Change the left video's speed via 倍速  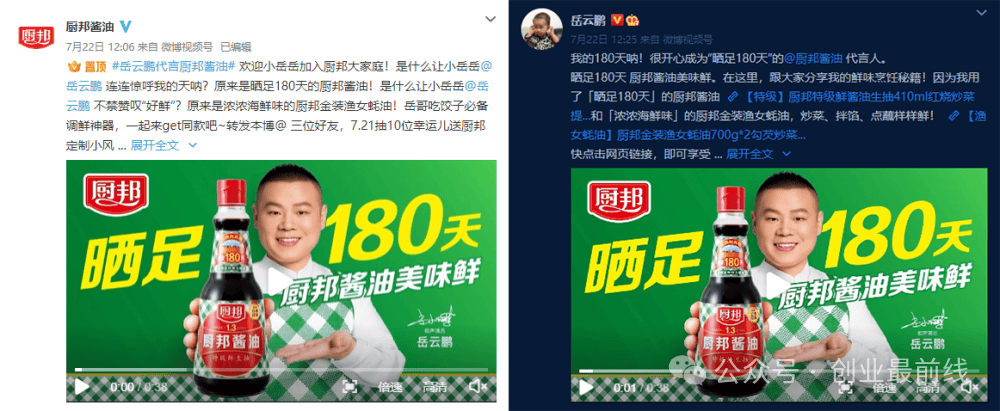388,387
